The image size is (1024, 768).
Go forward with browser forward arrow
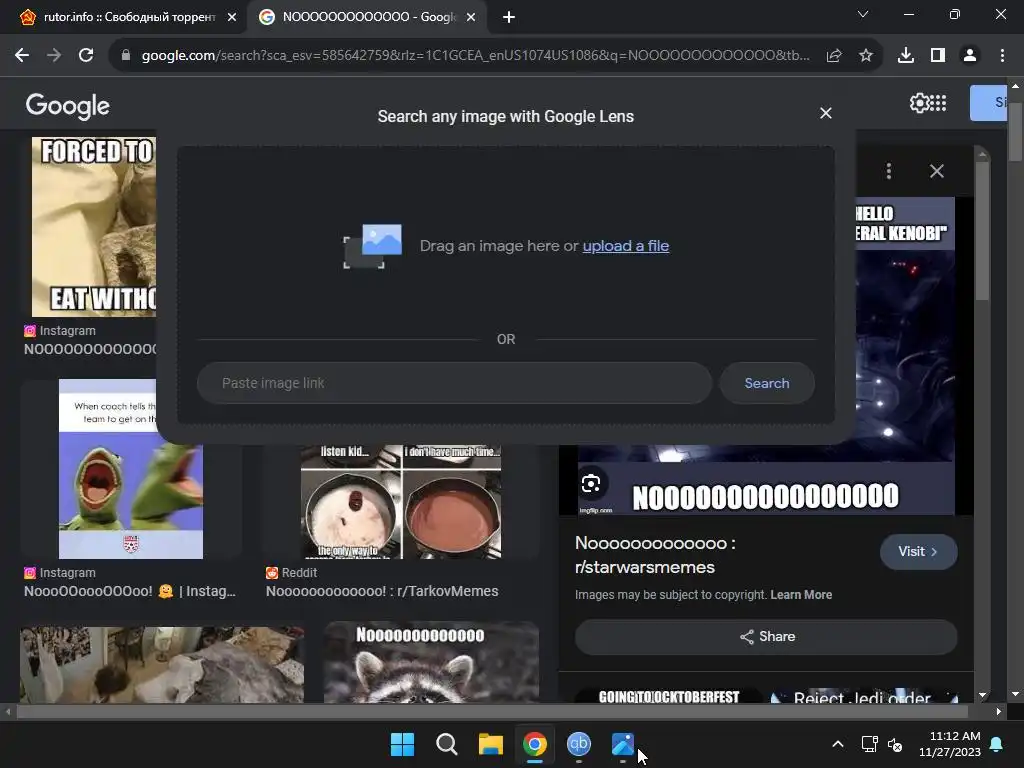(x=54, y=56)
